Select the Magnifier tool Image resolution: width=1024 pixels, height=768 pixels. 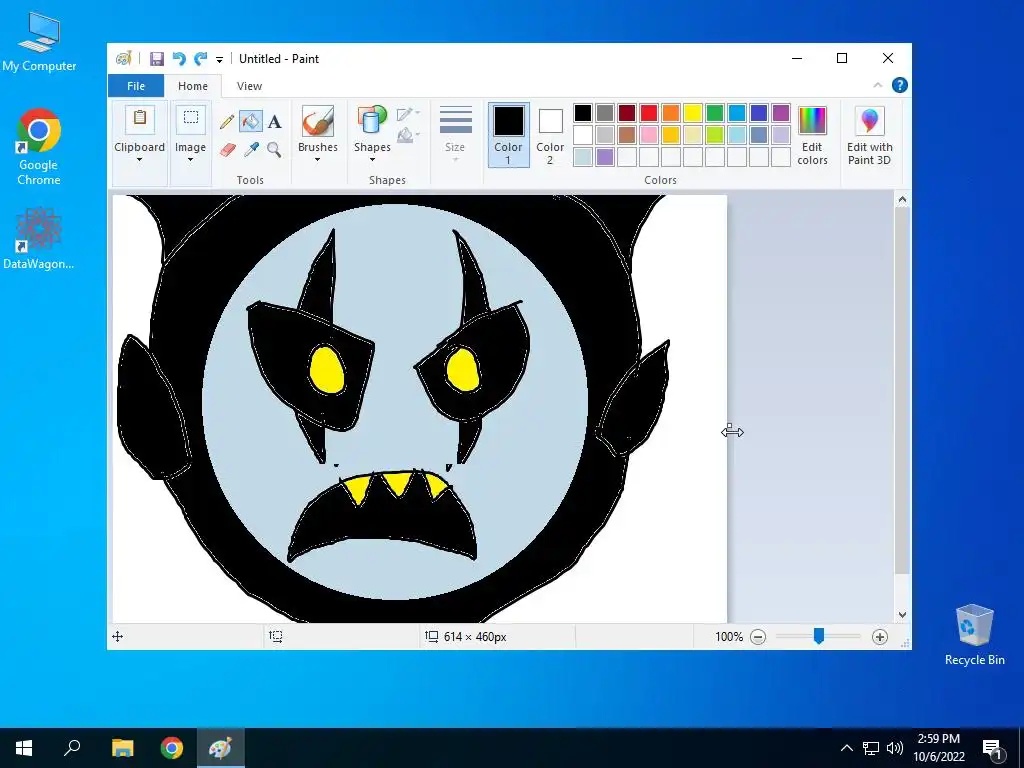[275, 150]
